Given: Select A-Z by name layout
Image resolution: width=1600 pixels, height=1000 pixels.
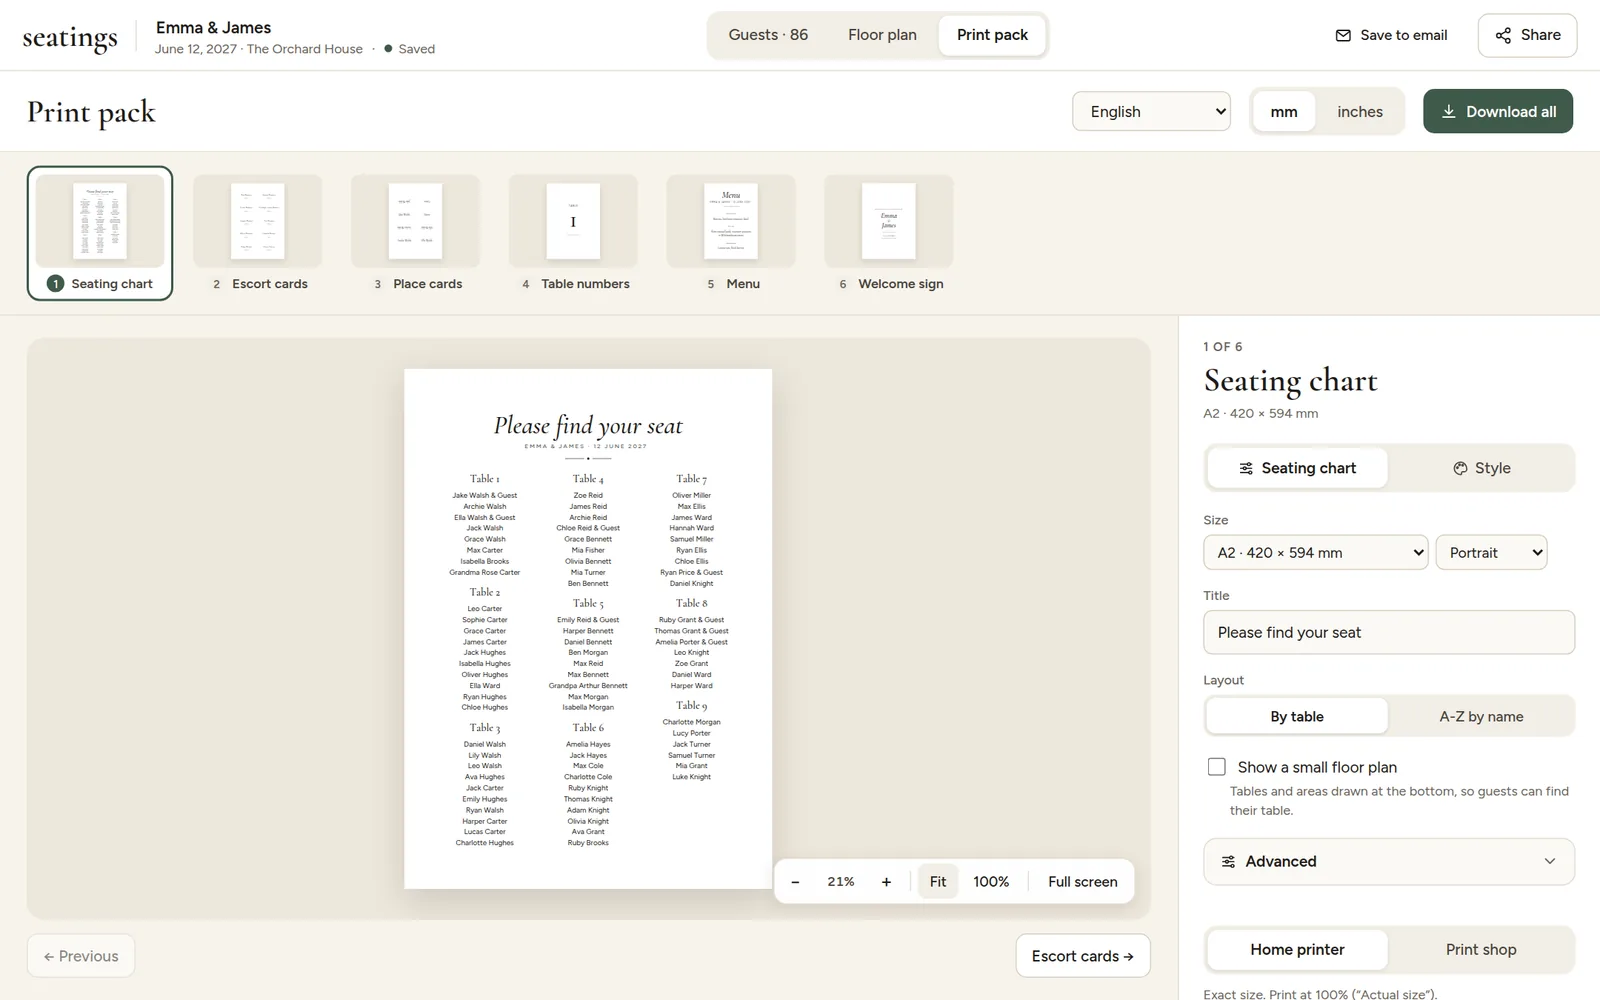Looking at the screenshot, I should (x=1481, y=716).
